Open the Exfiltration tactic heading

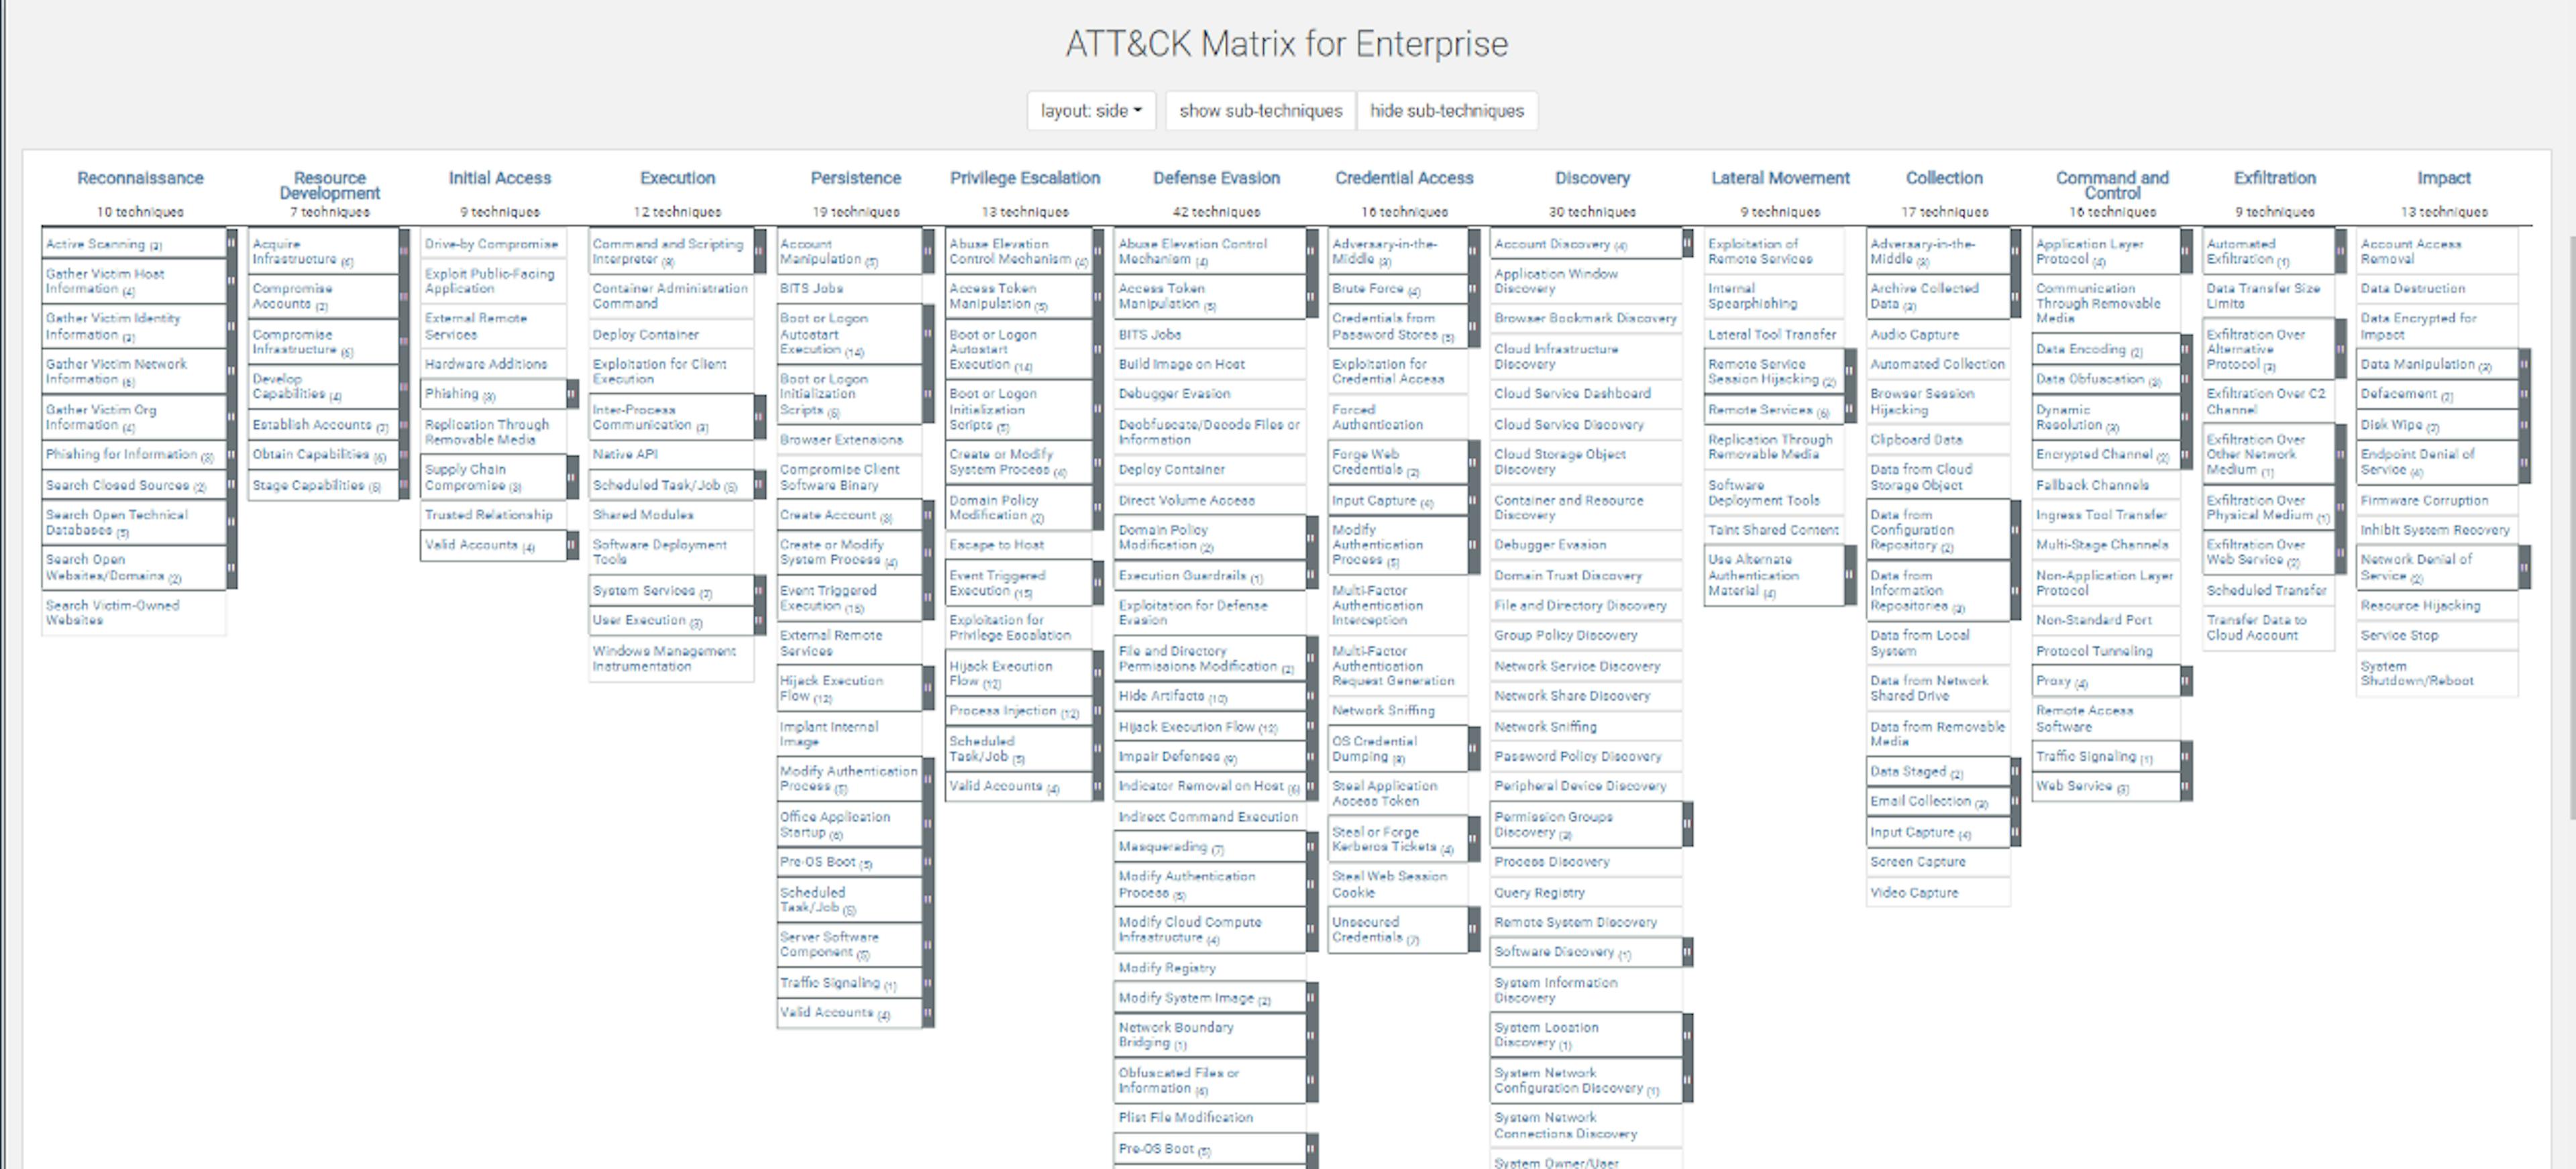point(2275,178)
